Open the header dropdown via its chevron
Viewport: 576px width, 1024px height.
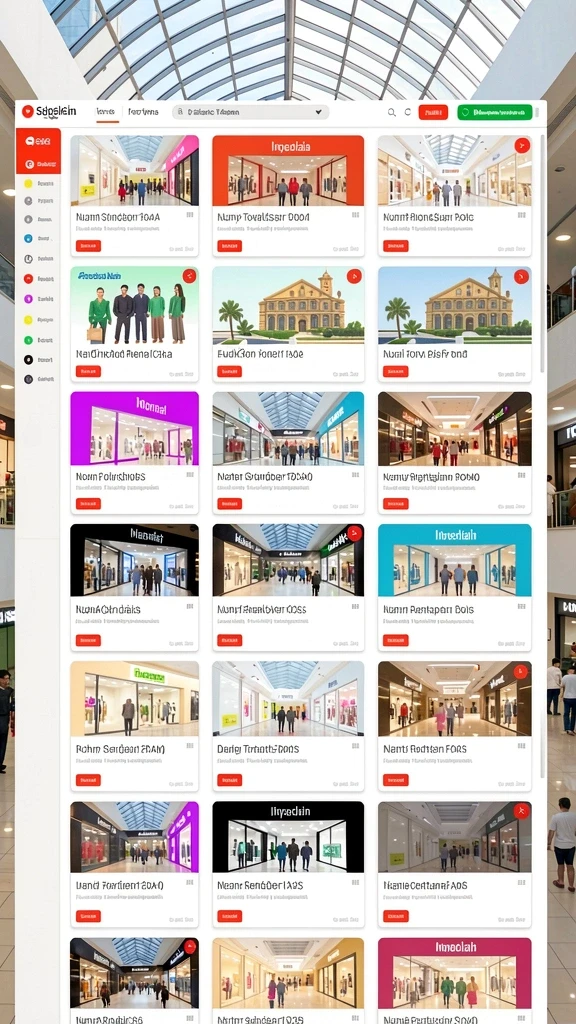coord(319,112)
